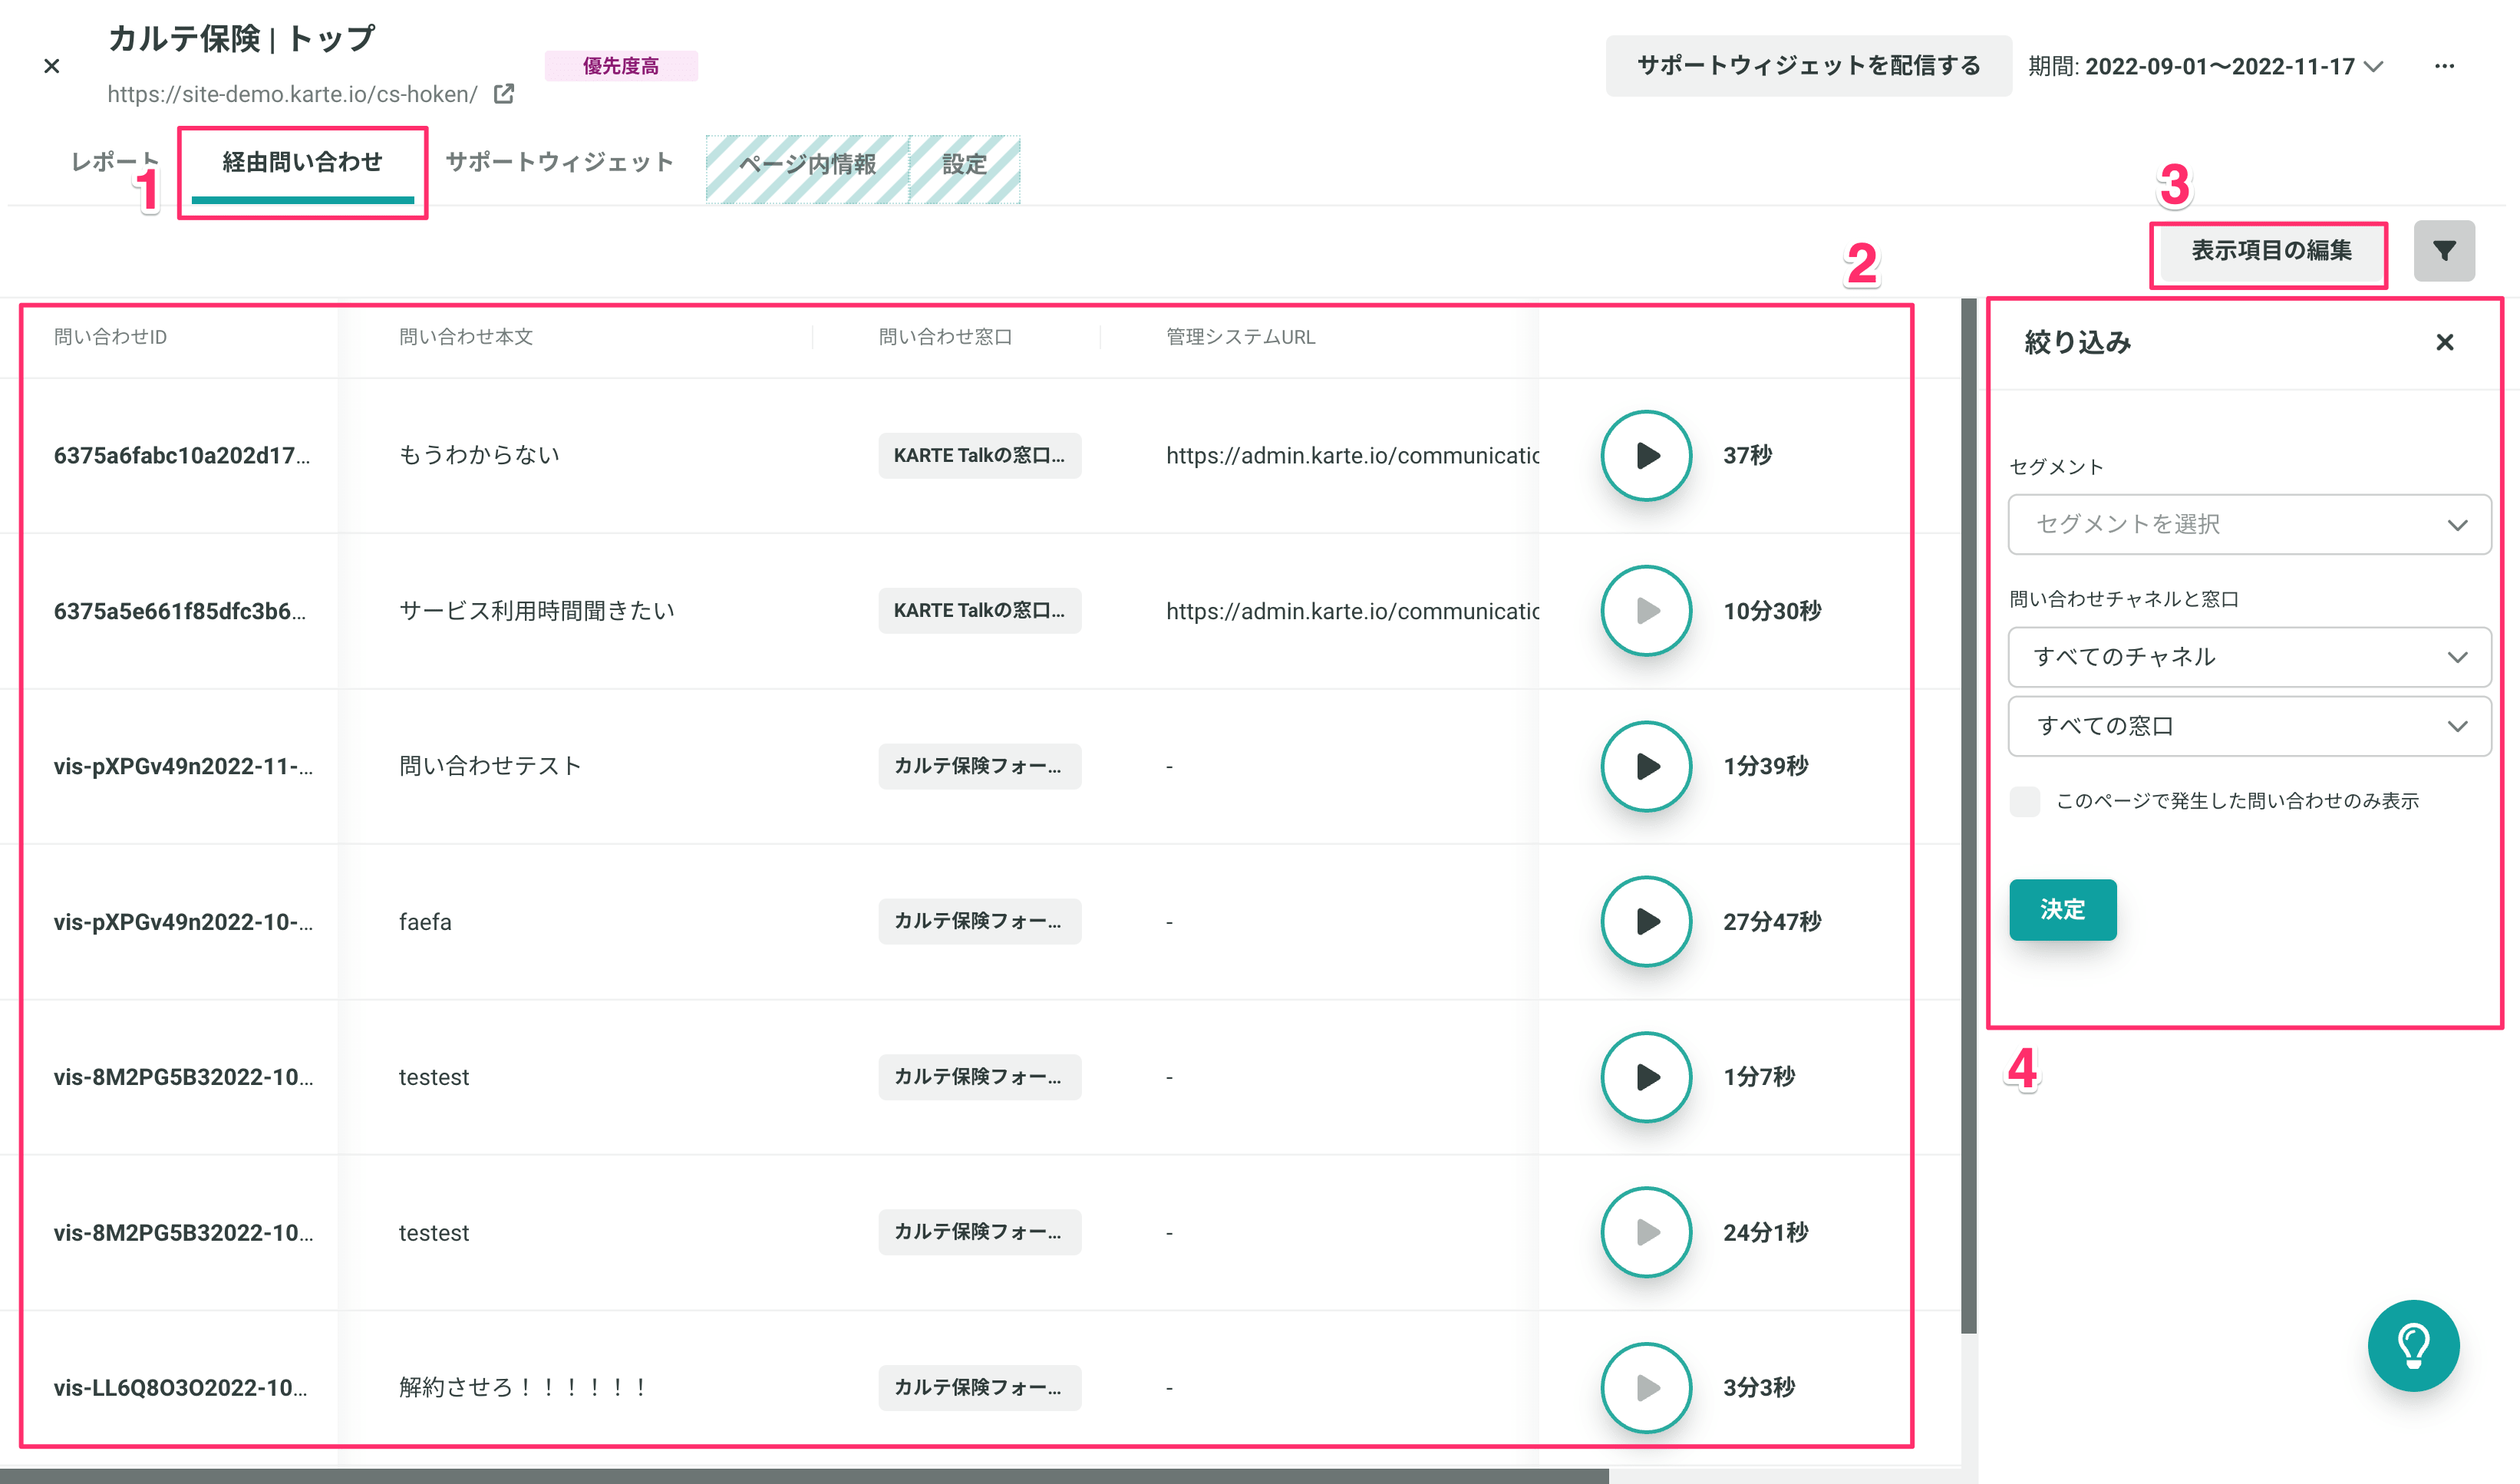
Task: Switch to the サポートウィジェット tab
Action: coord(559,162)
